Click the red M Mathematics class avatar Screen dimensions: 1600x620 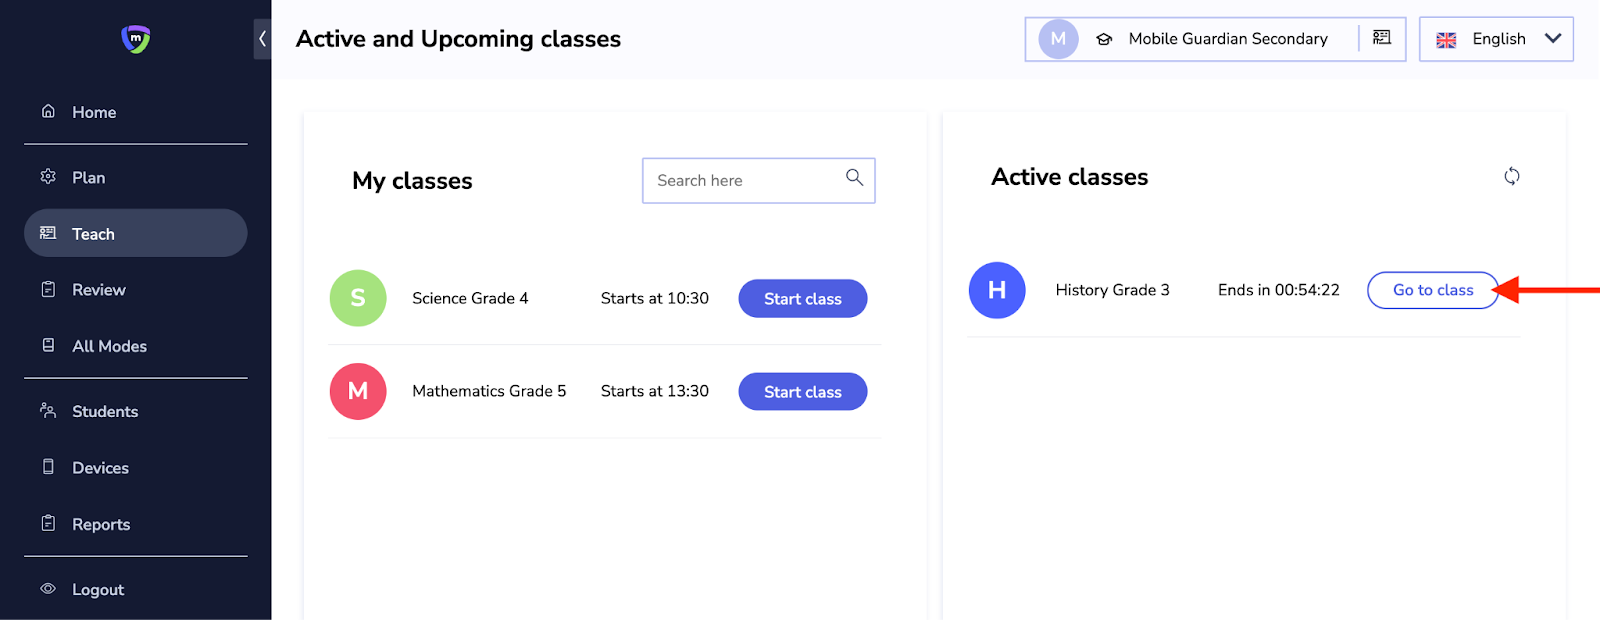(x=358, y=391)
